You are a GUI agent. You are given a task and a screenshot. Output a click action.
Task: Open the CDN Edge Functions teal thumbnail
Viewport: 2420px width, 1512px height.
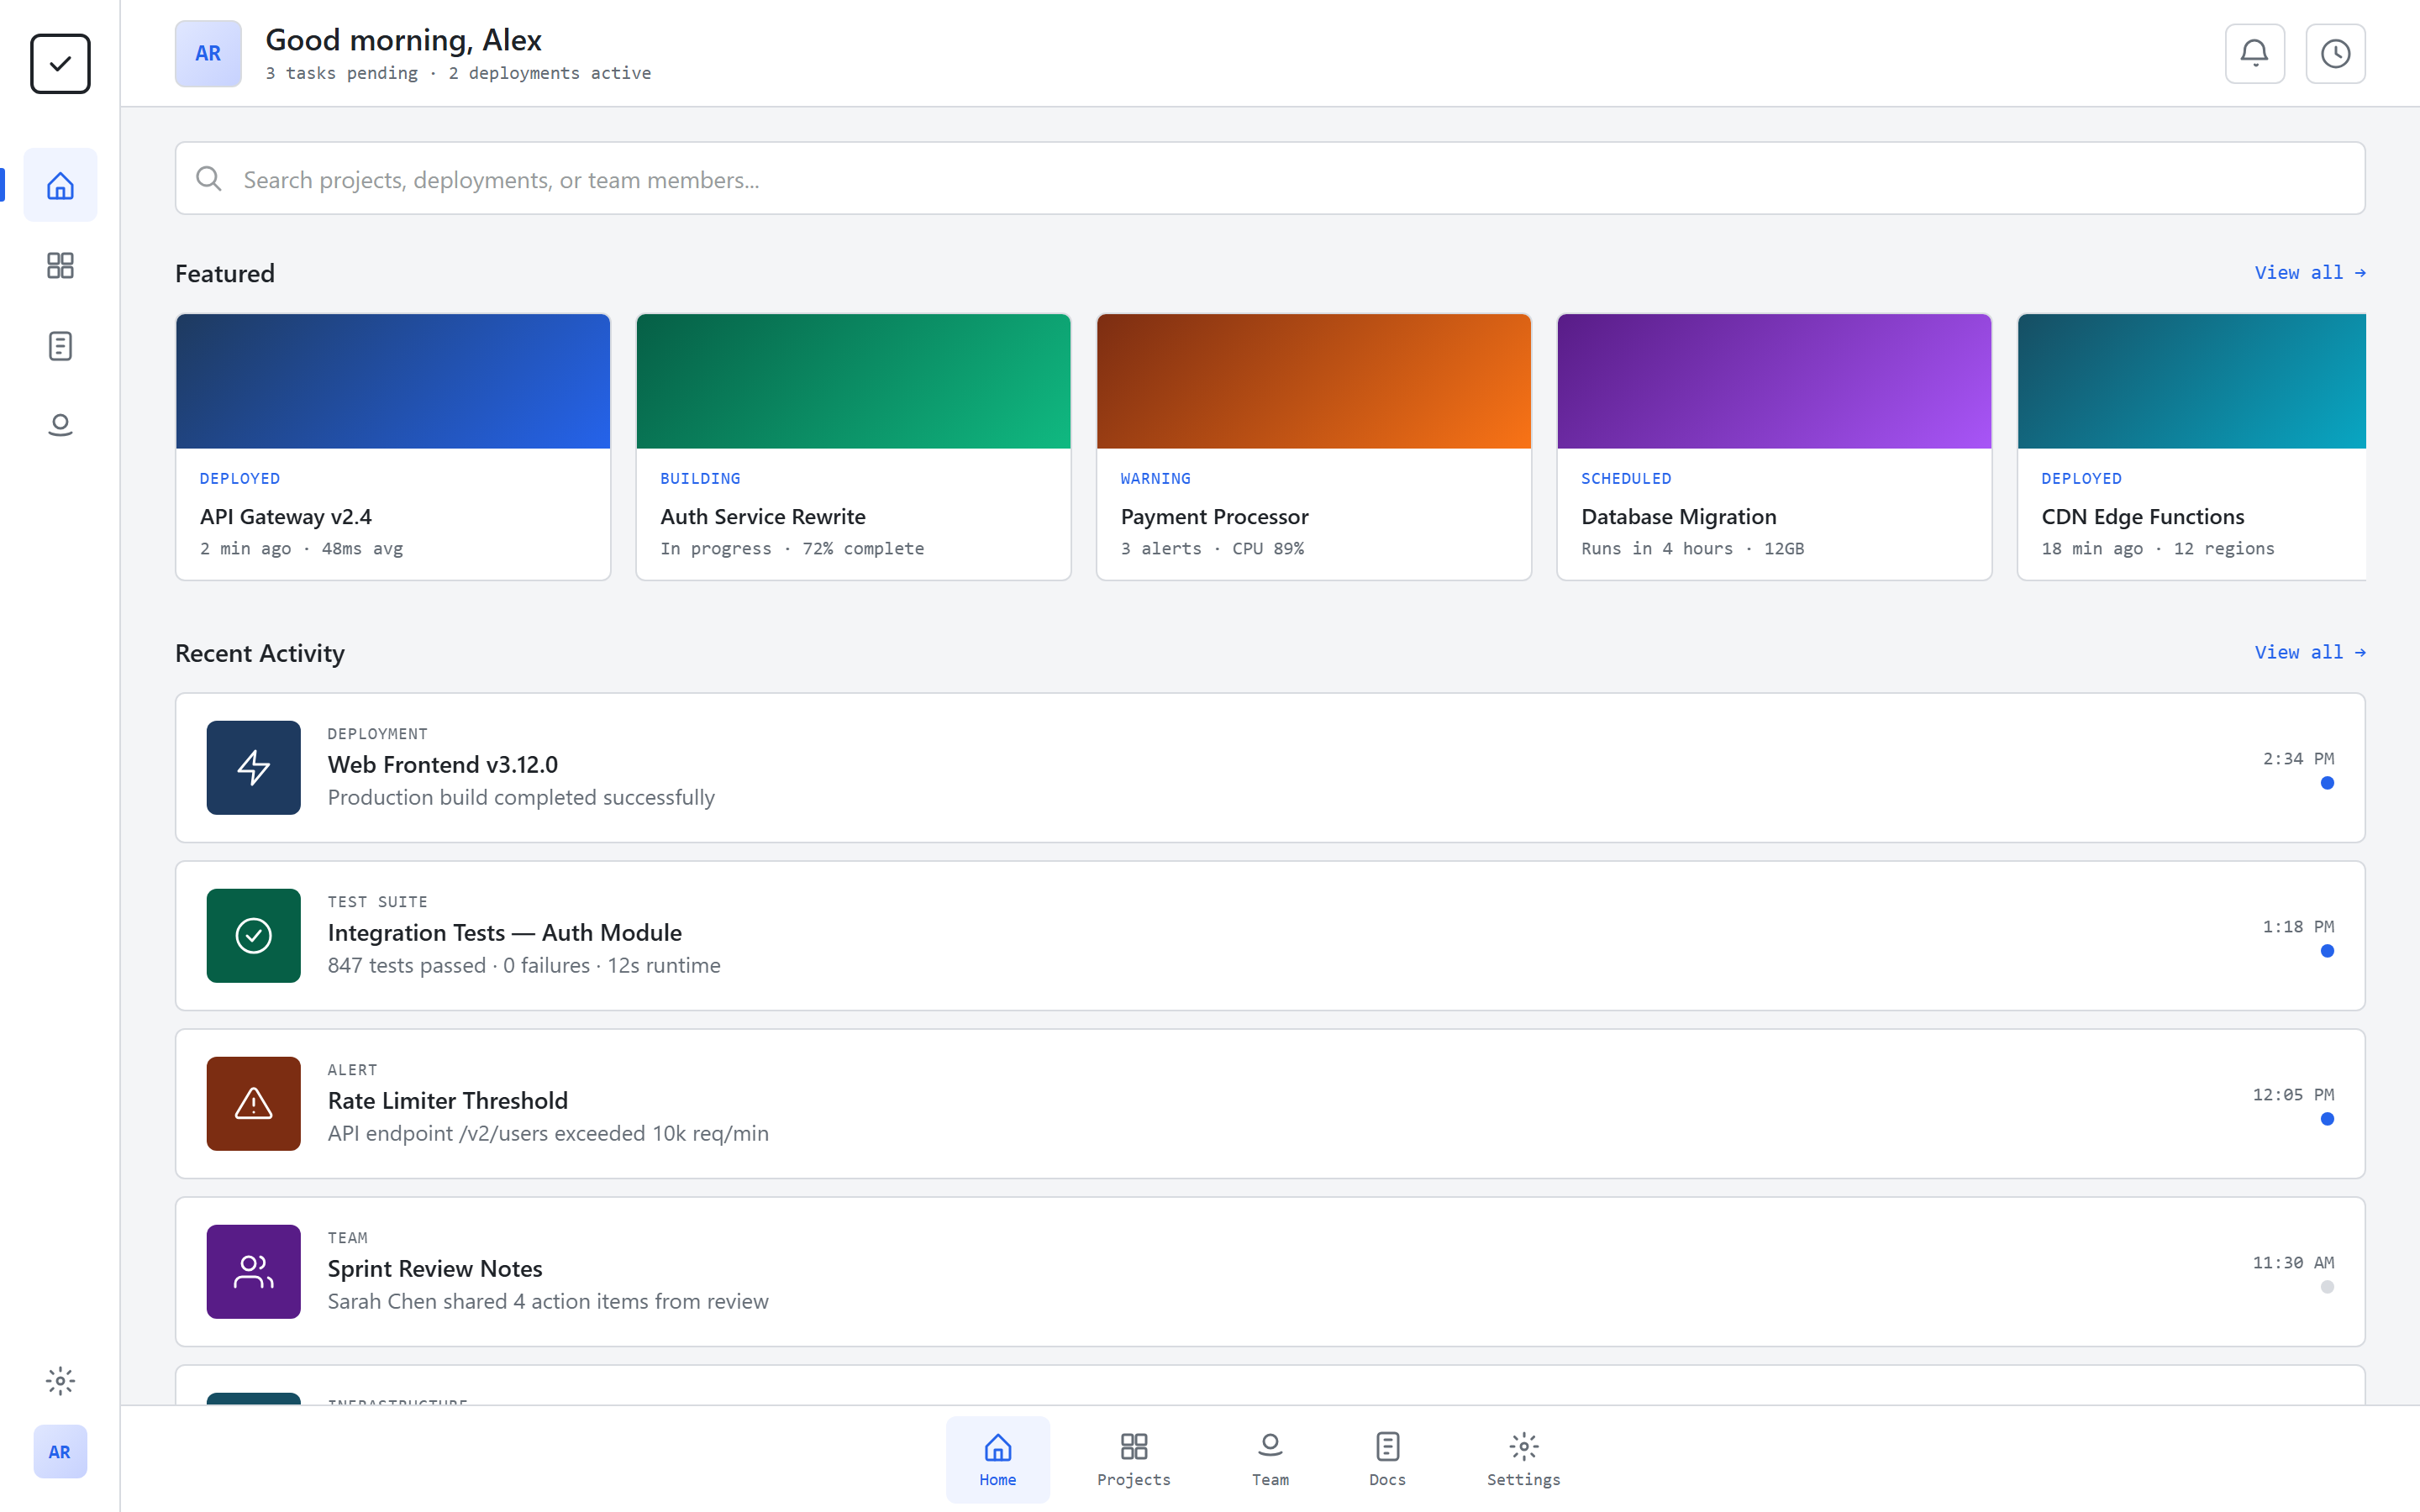click(2192, 381)
